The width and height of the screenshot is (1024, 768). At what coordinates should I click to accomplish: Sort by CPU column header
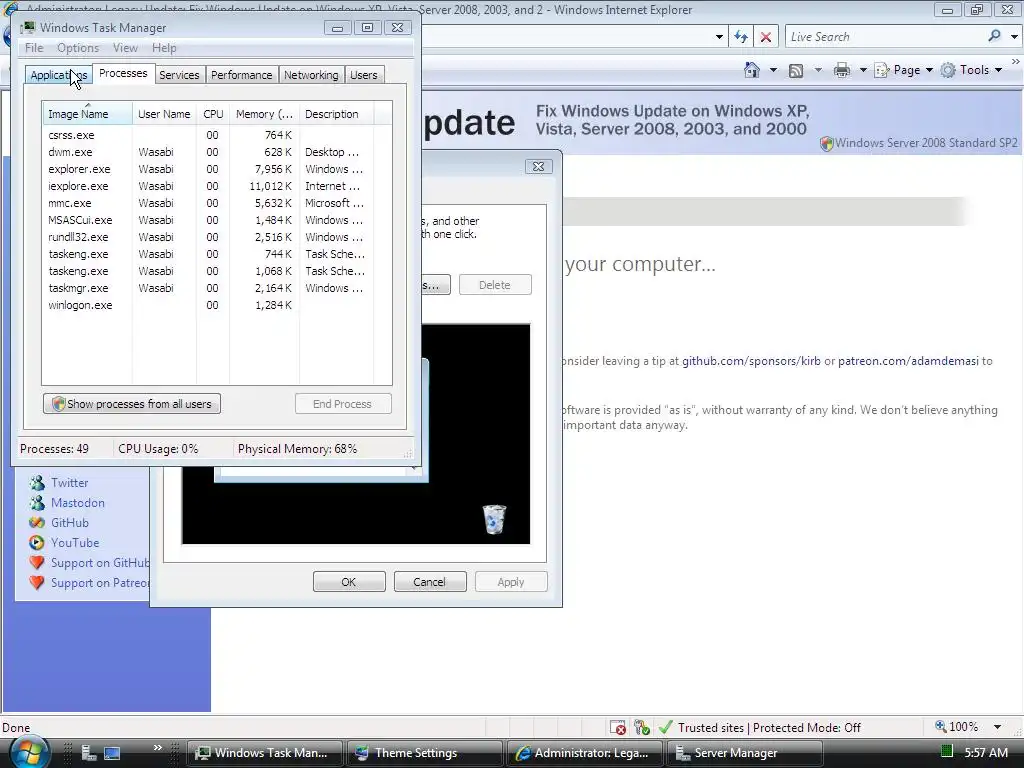click(x=213, y=114)
